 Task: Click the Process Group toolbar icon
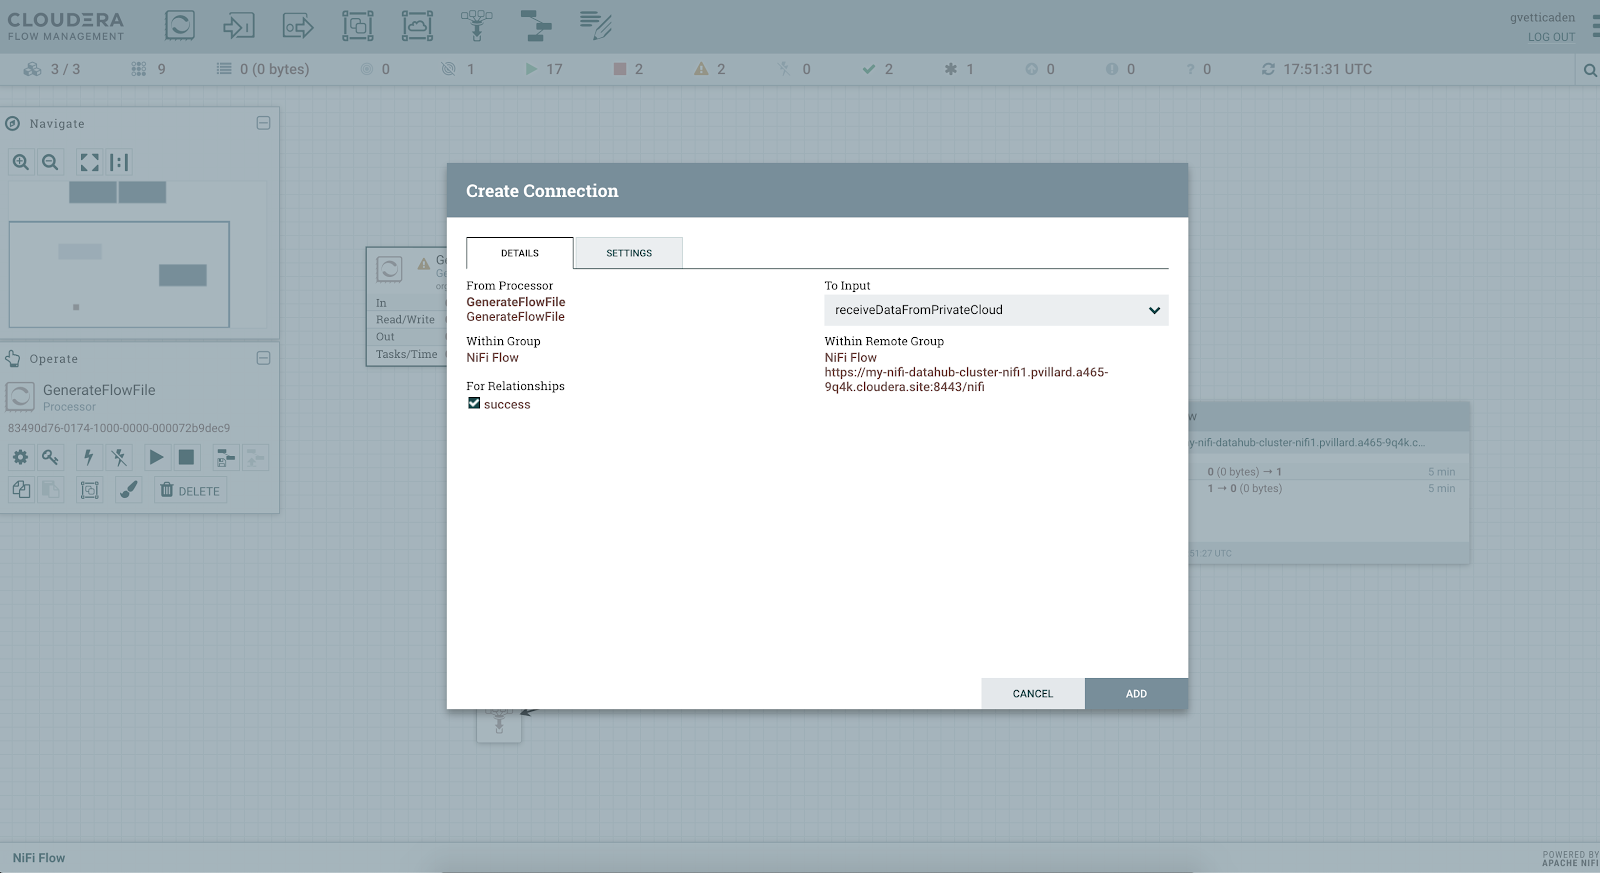[357, 25]
